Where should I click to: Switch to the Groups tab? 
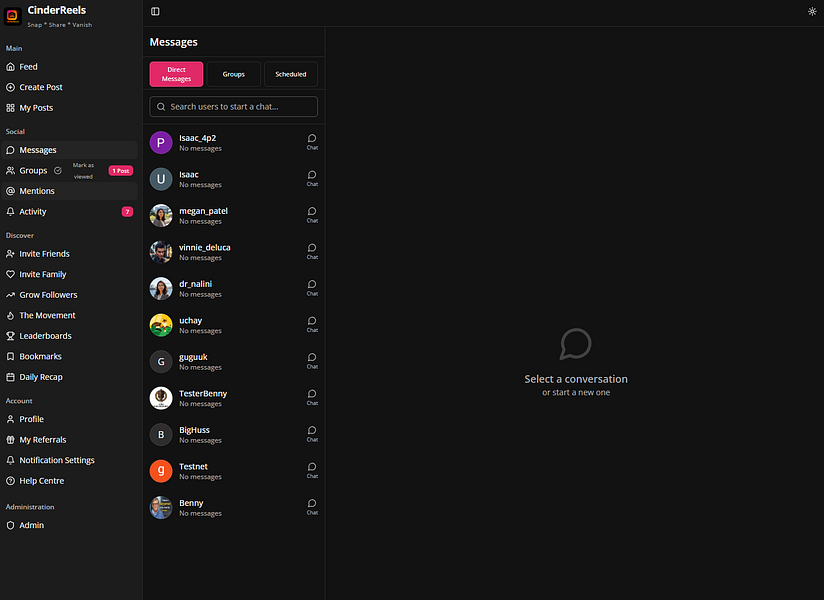point(233,74)
